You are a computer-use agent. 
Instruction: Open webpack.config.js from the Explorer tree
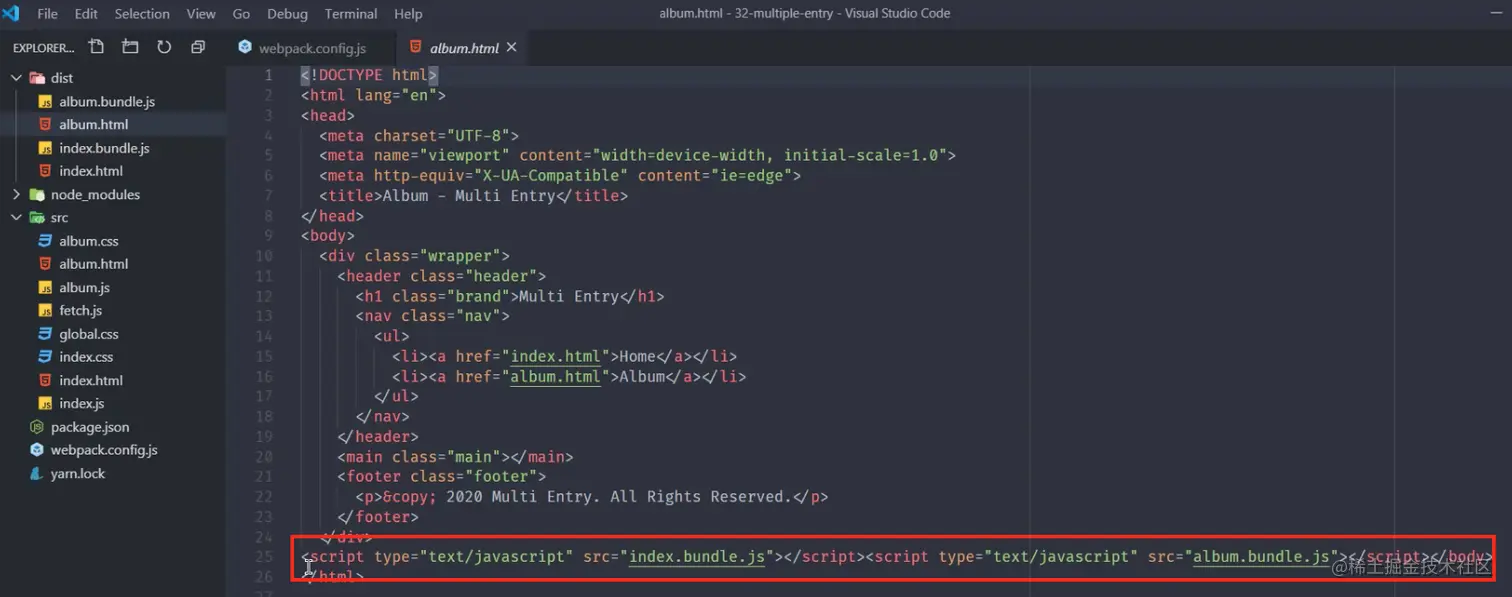pos(104,450)
